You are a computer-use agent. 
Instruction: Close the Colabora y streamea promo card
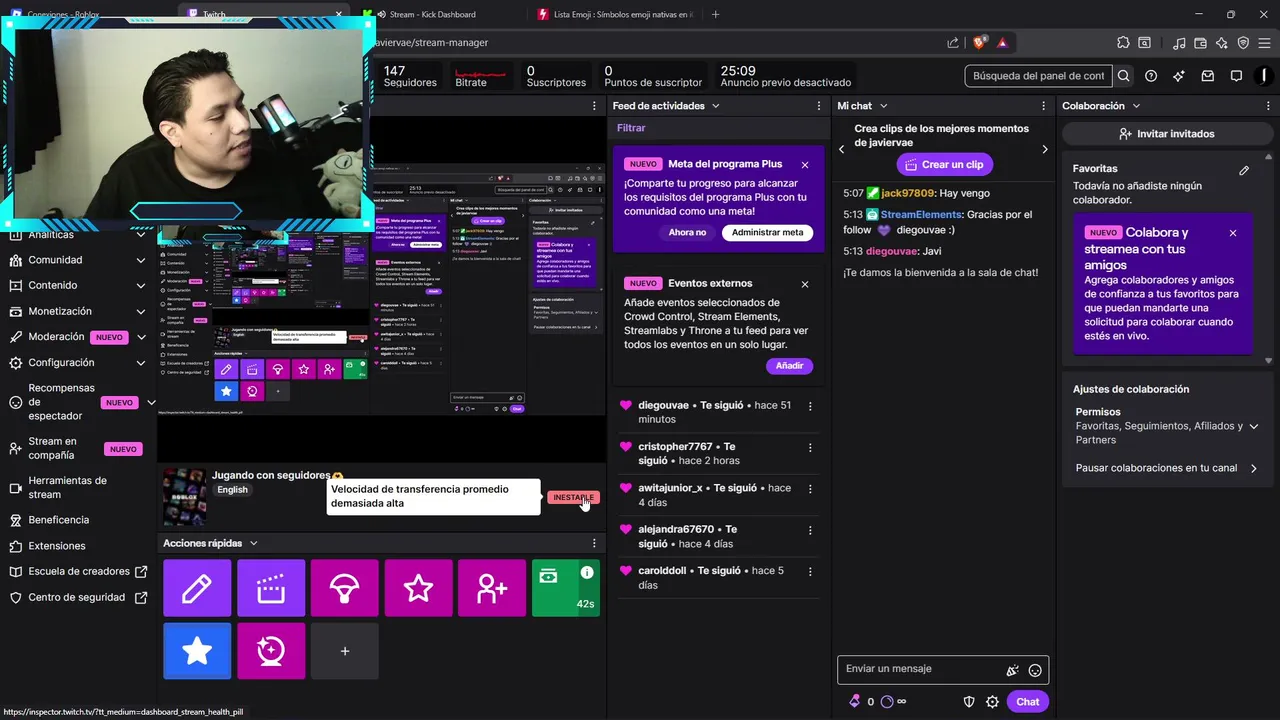[1232, 233]
